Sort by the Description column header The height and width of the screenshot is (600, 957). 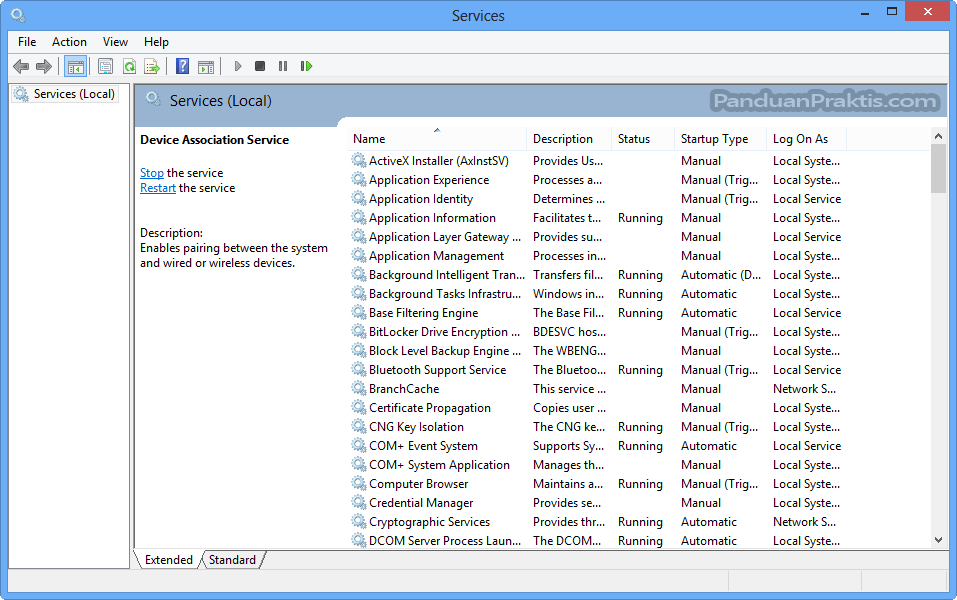tap(569, 139)
